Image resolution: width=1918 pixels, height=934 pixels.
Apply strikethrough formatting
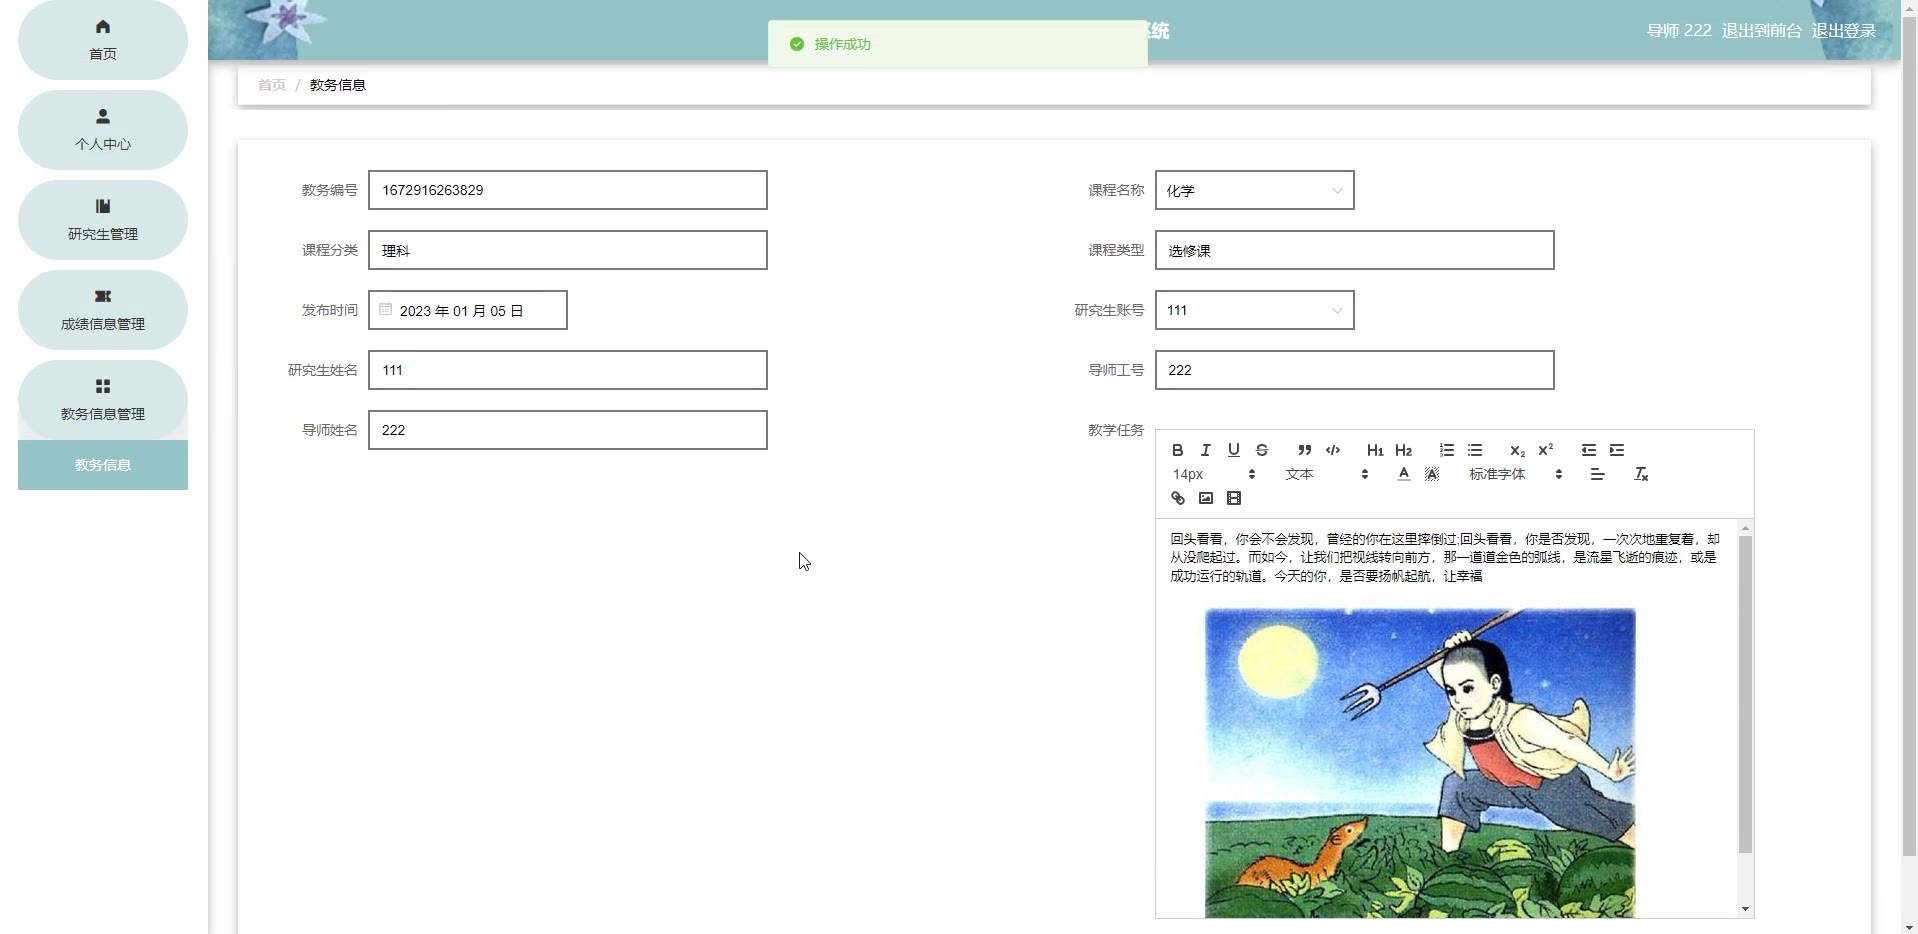[x=1262, y=450]
